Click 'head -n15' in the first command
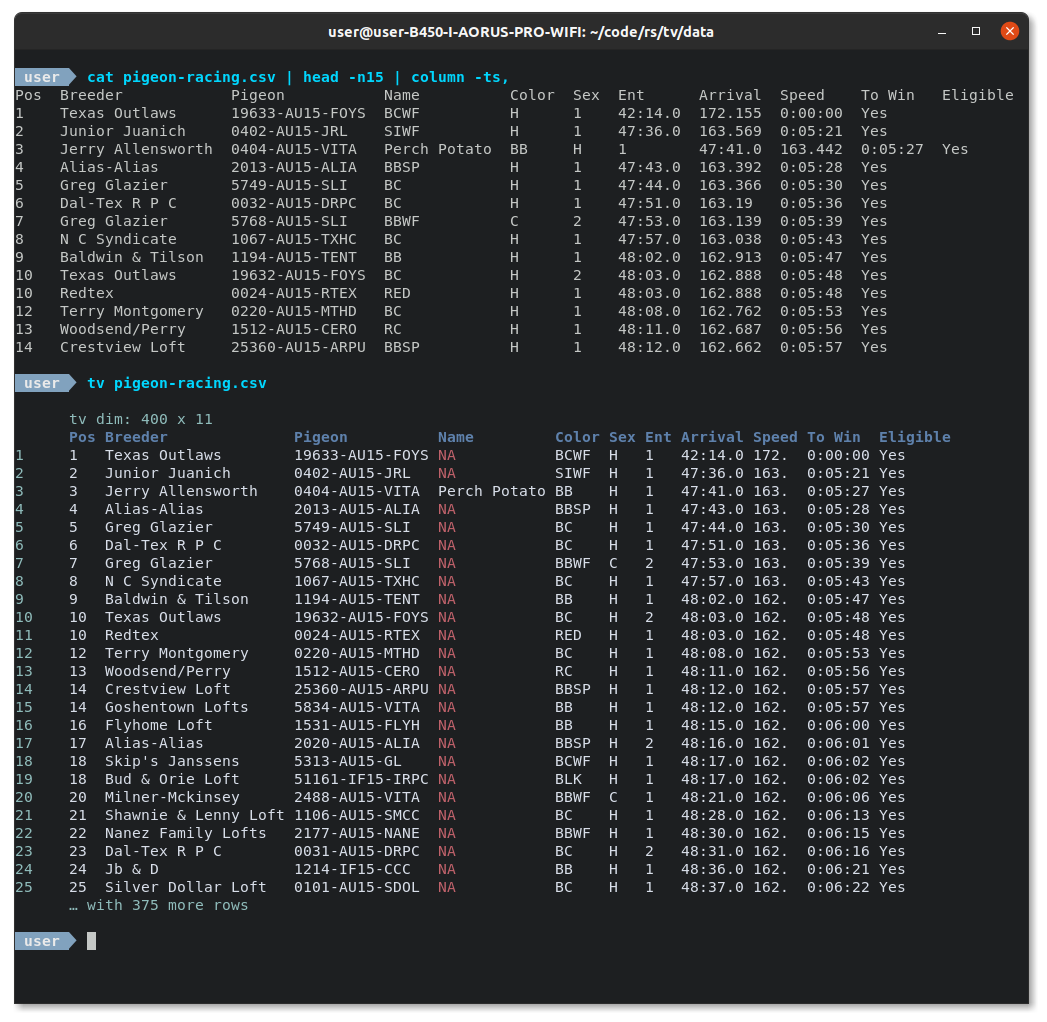 [343, 77]
